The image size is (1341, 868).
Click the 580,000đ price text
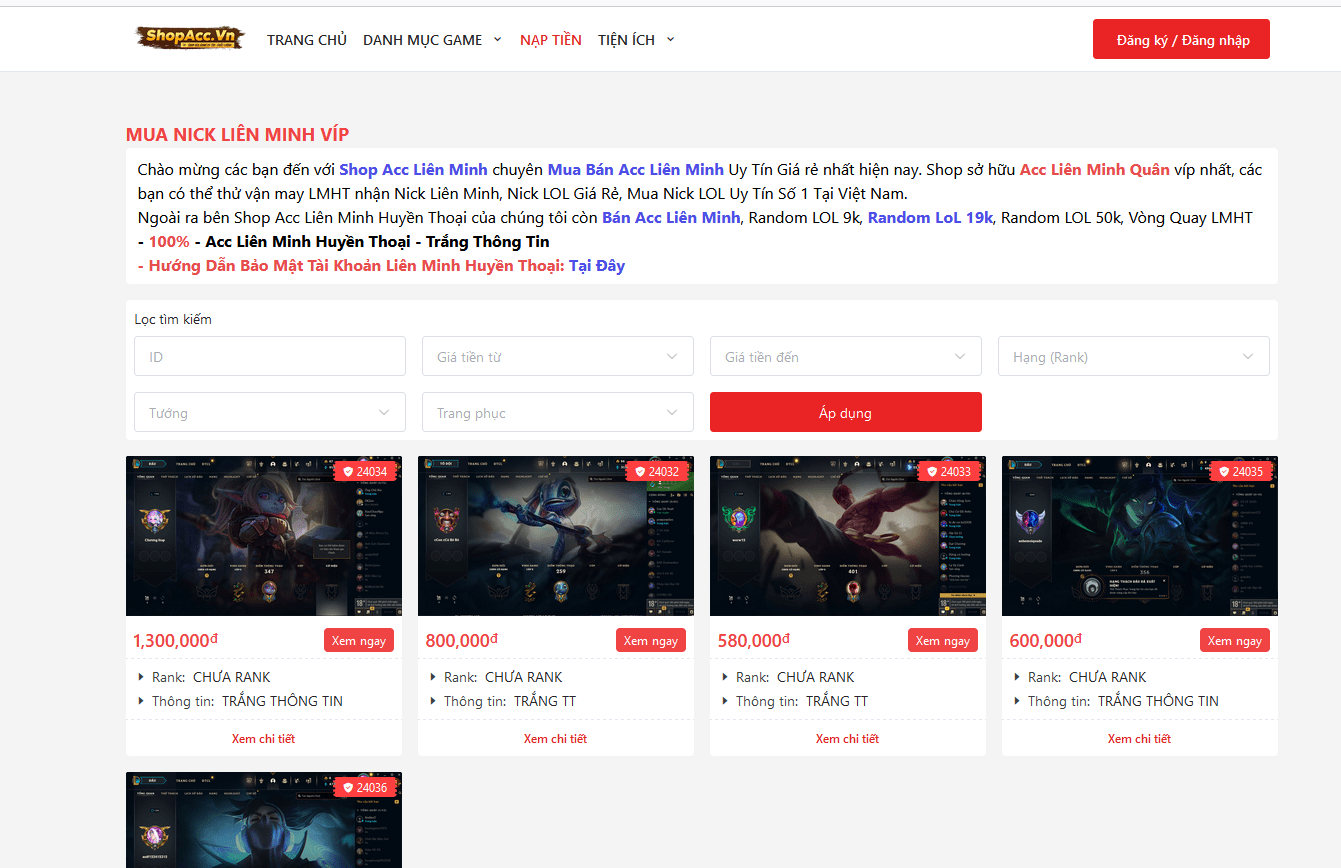click(x=753, y=641)
